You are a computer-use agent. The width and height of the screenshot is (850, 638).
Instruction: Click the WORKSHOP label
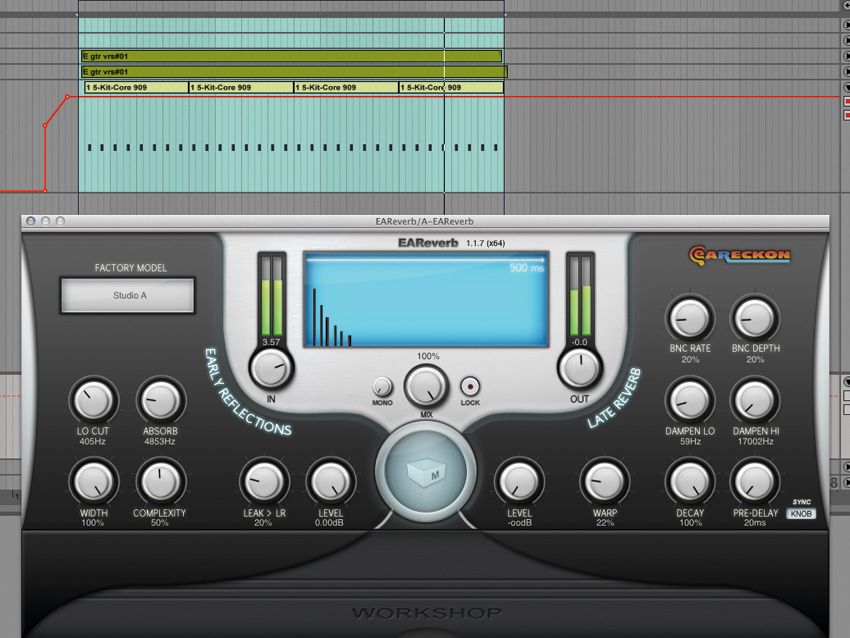point(424,610)
